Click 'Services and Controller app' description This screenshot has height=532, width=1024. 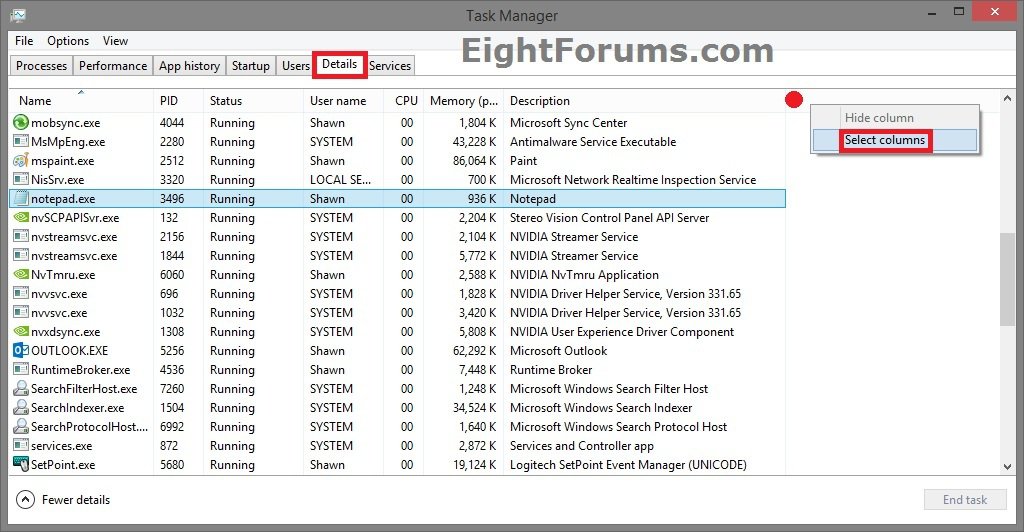coord(581,446)
